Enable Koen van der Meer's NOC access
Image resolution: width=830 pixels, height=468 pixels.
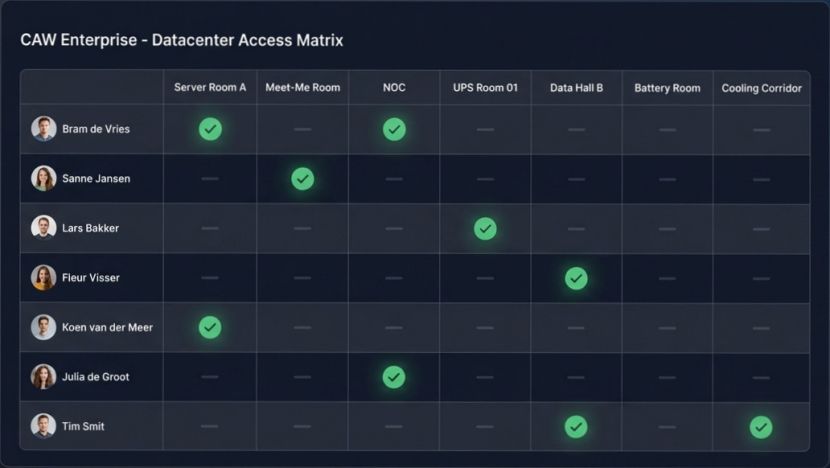coord(394,327)
